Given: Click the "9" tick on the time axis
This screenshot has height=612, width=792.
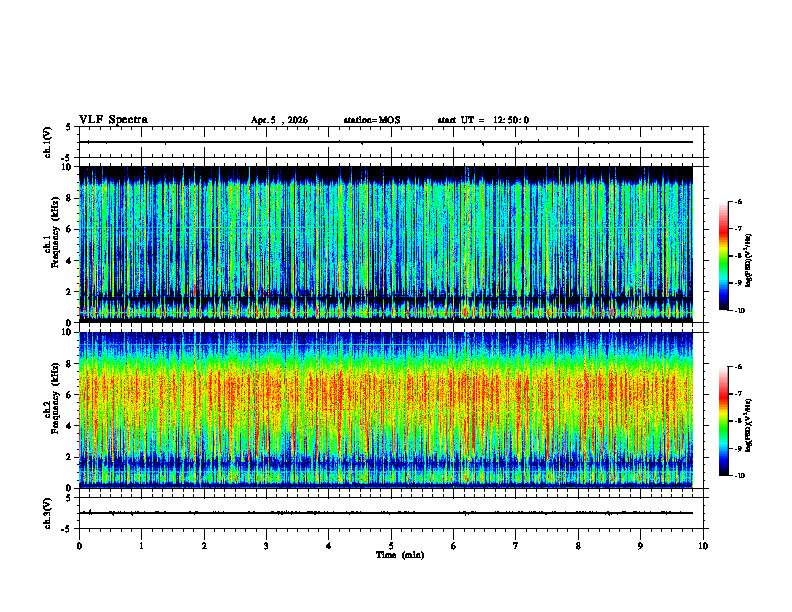Looking at the screenshot, I should point(640,546).
